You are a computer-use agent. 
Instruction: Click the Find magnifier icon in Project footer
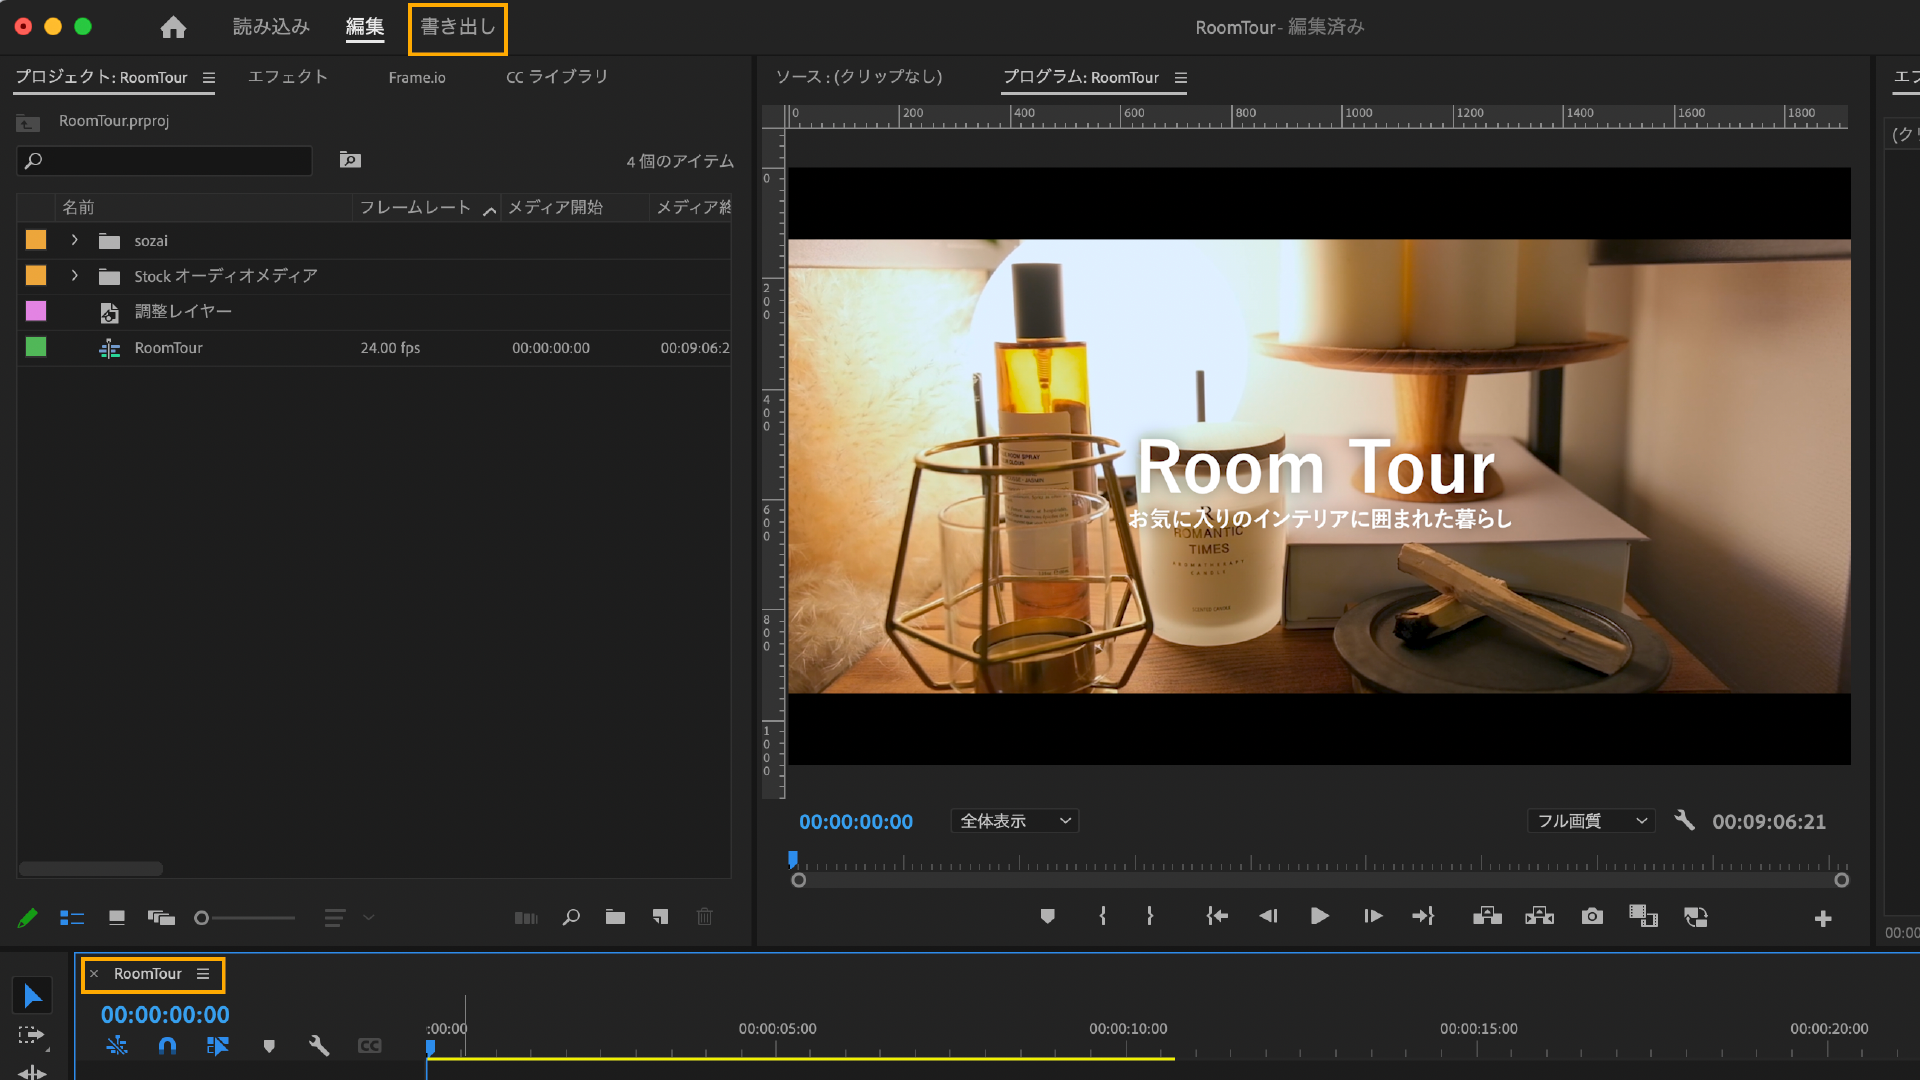pos(571,917)
